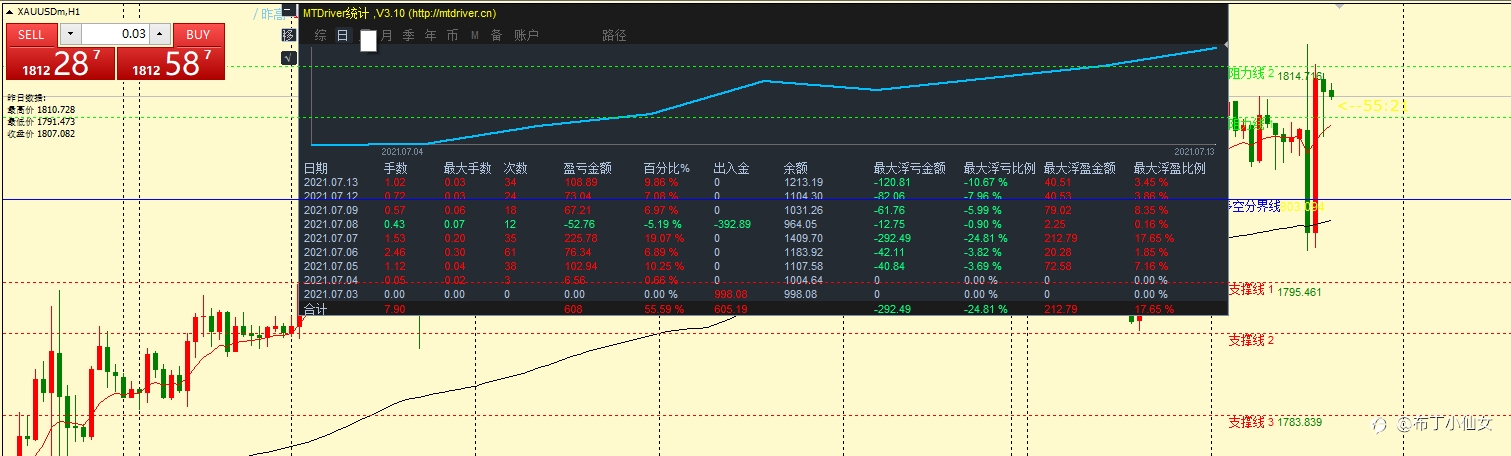The width and height of the screenshot is (1511, 456).
Task: Toggle the √ check icon beside panel
Action: [289, 57]
